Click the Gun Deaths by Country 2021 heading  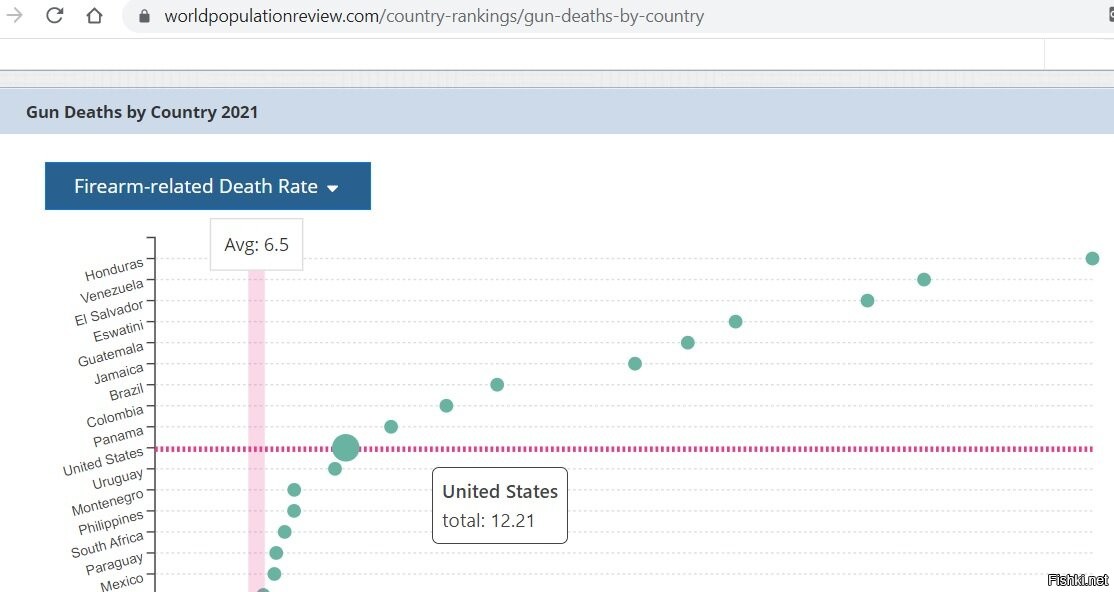[142, 112]
